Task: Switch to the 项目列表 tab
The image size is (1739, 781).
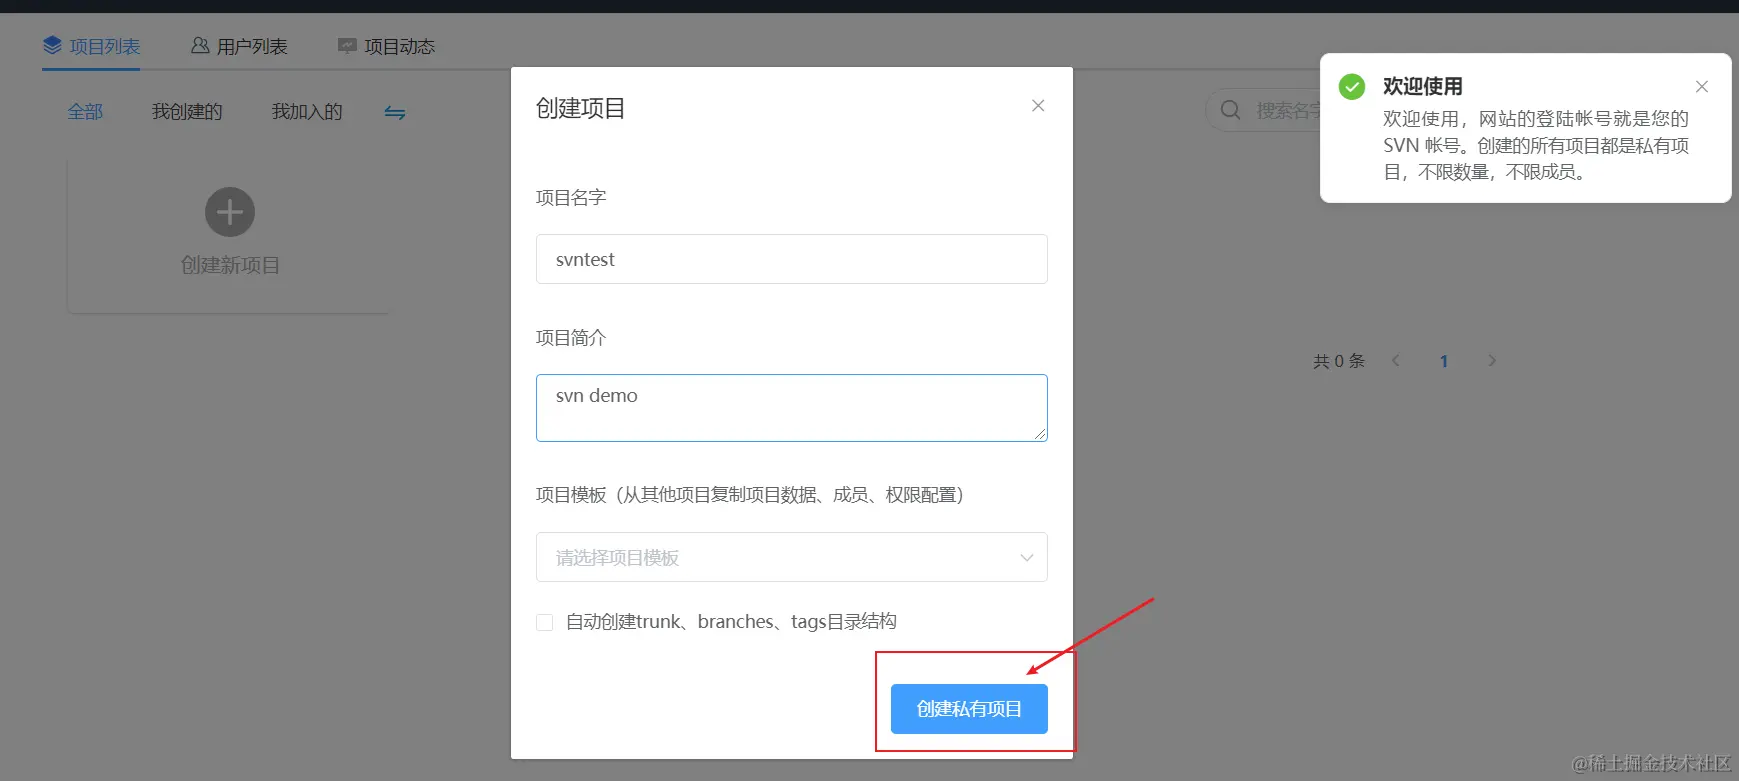Action: 91,46
